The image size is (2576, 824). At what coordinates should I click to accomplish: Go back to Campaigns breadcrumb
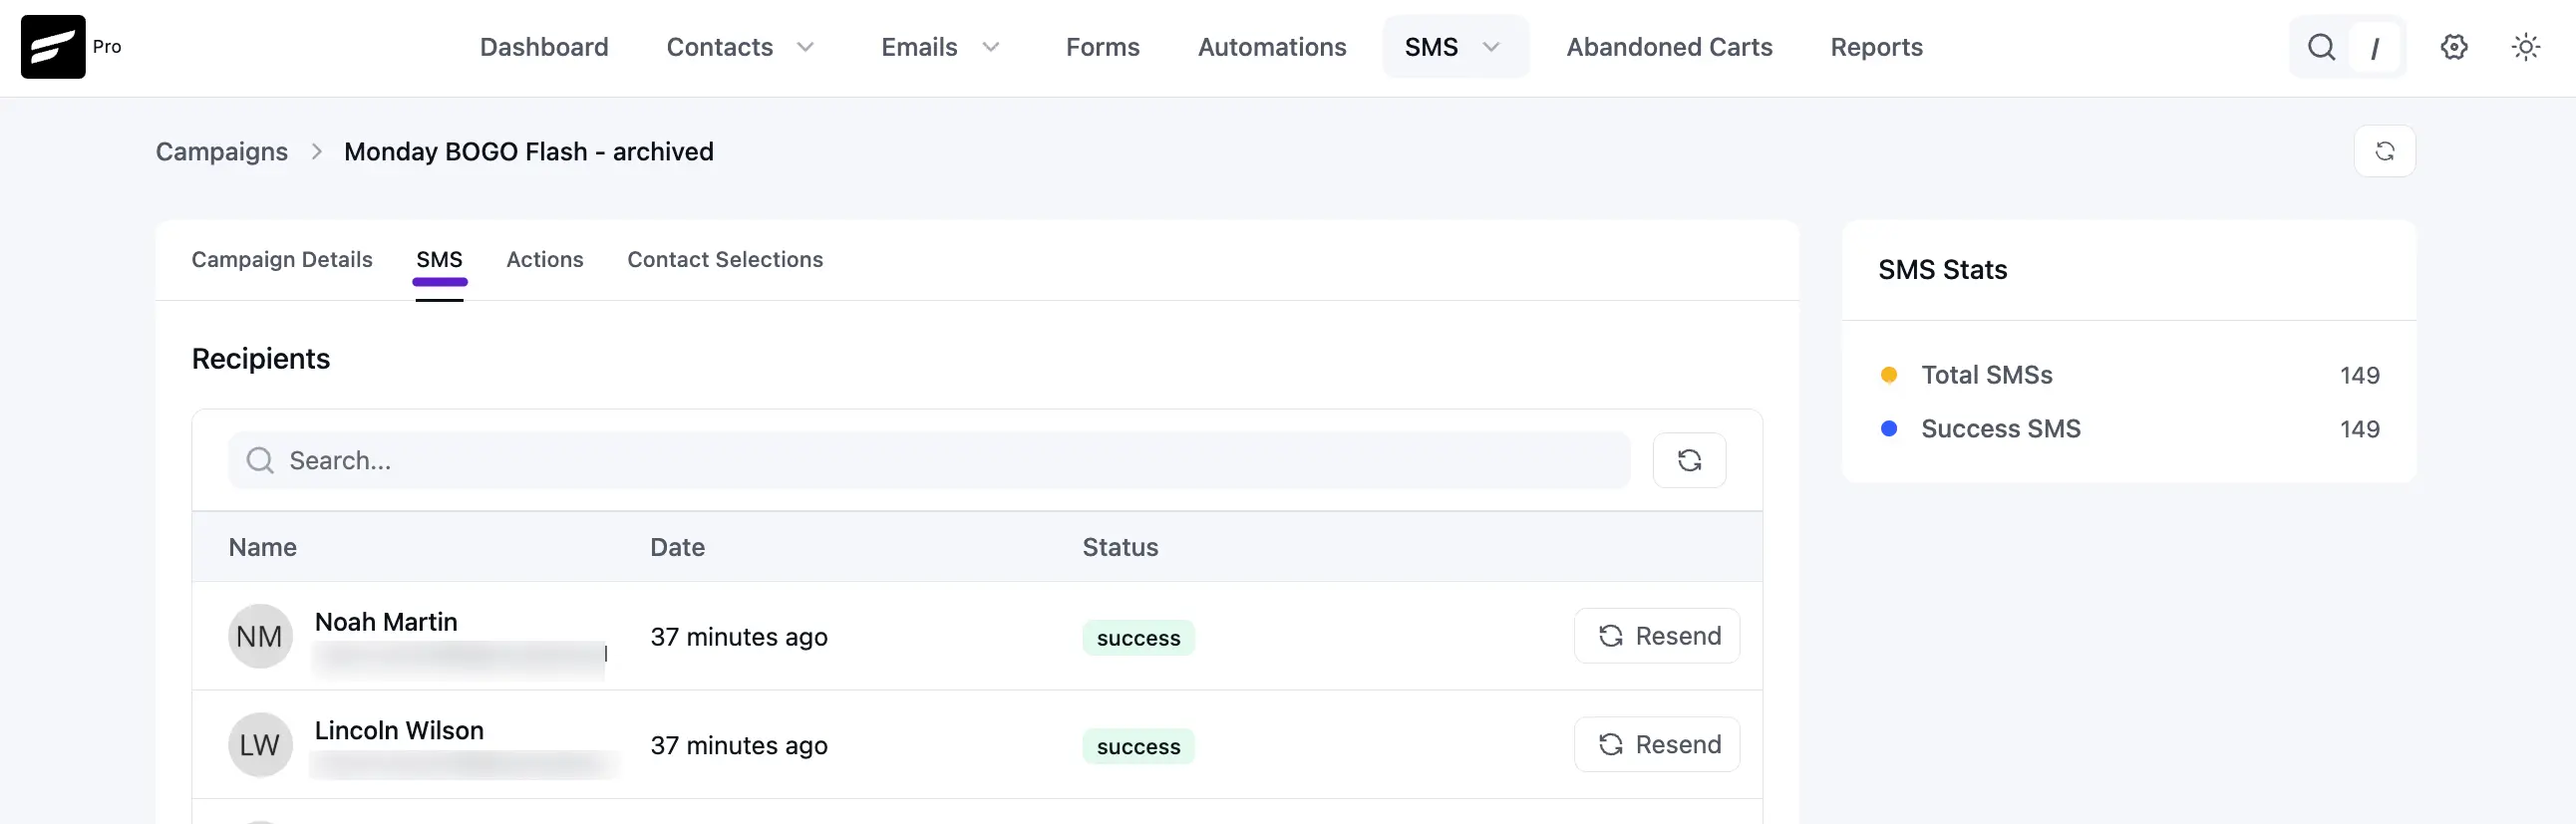221,151
